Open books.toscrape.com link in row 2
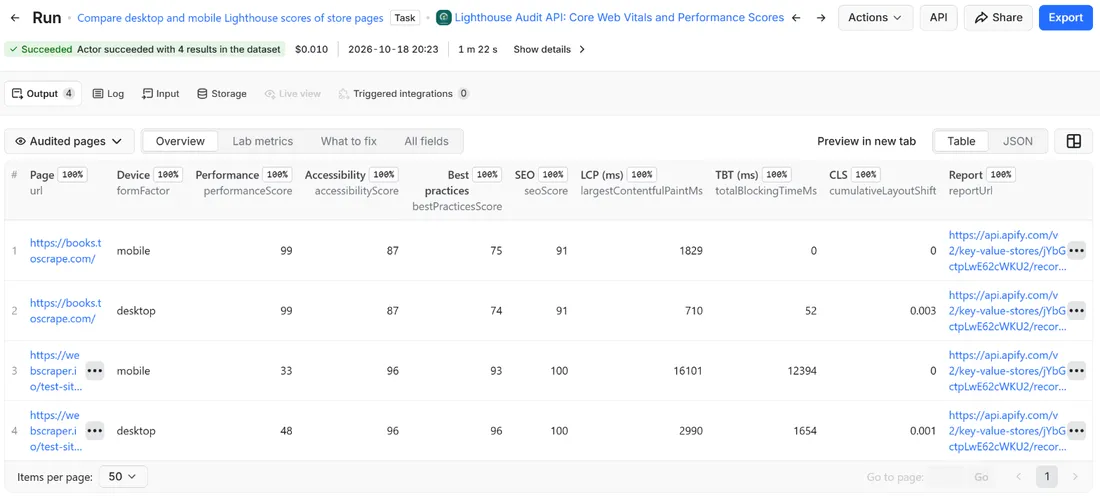Viewport: 1100px width, 497px height. (65, 310)
